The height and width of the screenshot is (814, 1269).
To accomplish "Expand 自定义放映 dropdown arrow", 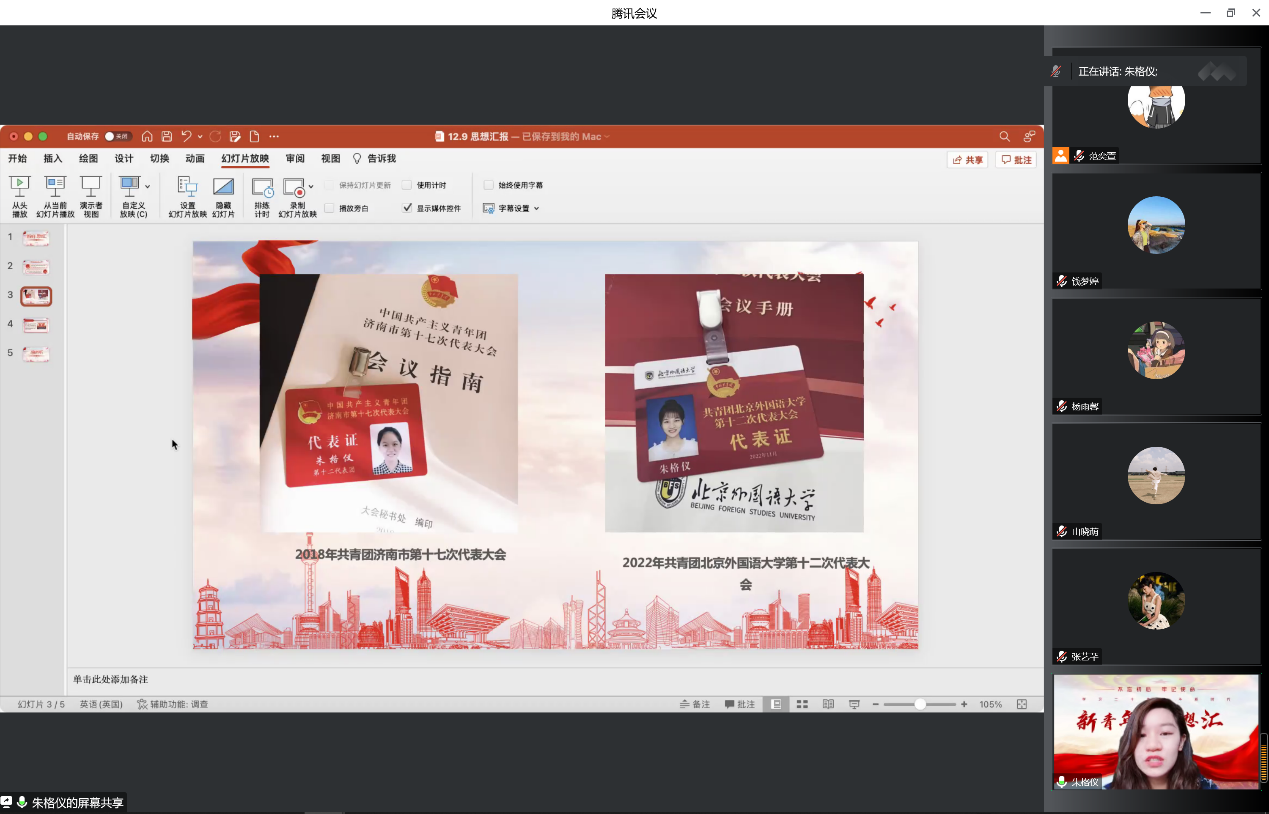I will (148, 186).
